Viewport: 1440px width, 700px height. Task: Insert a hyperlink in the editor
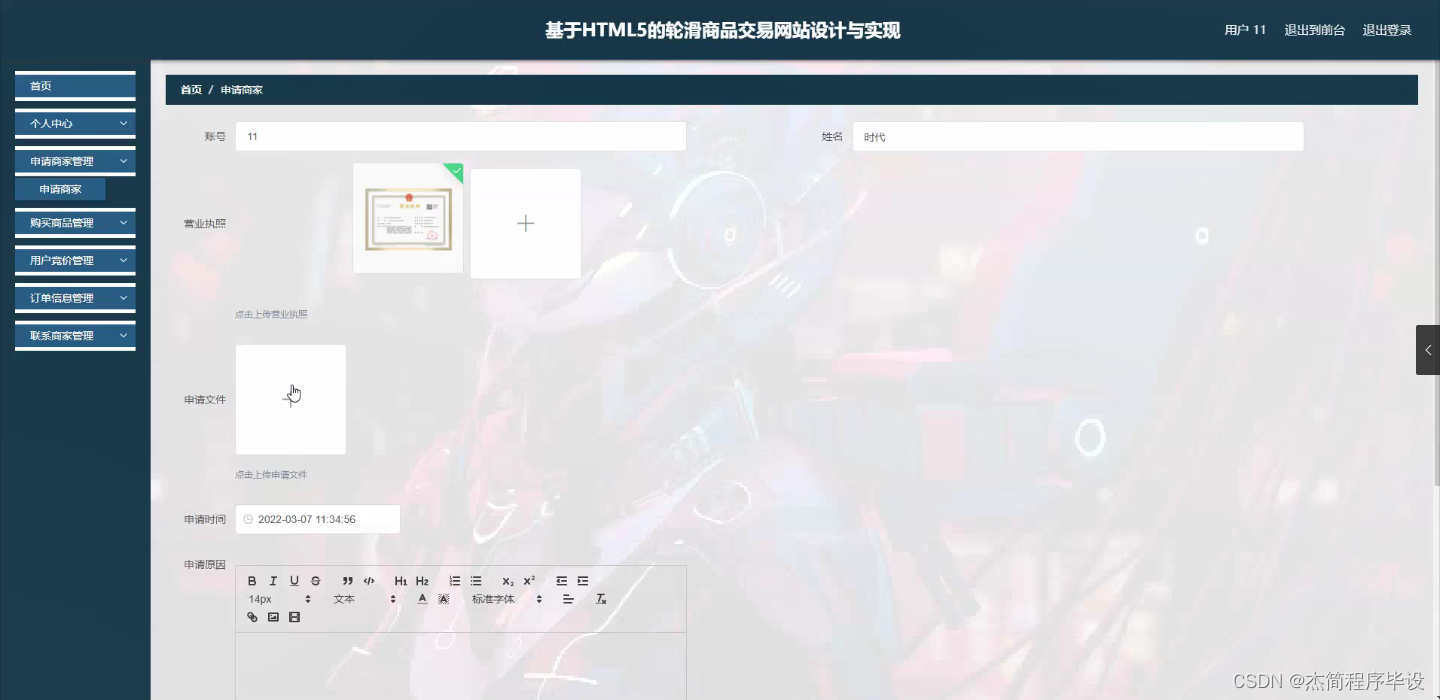252,617
